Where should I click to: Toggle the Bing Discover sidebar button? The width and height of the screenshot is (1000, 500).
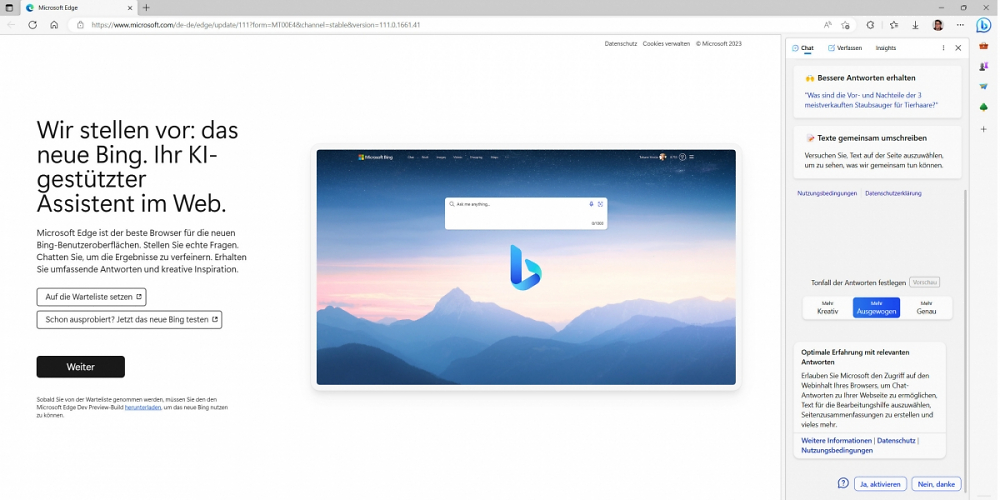[983, 26]
